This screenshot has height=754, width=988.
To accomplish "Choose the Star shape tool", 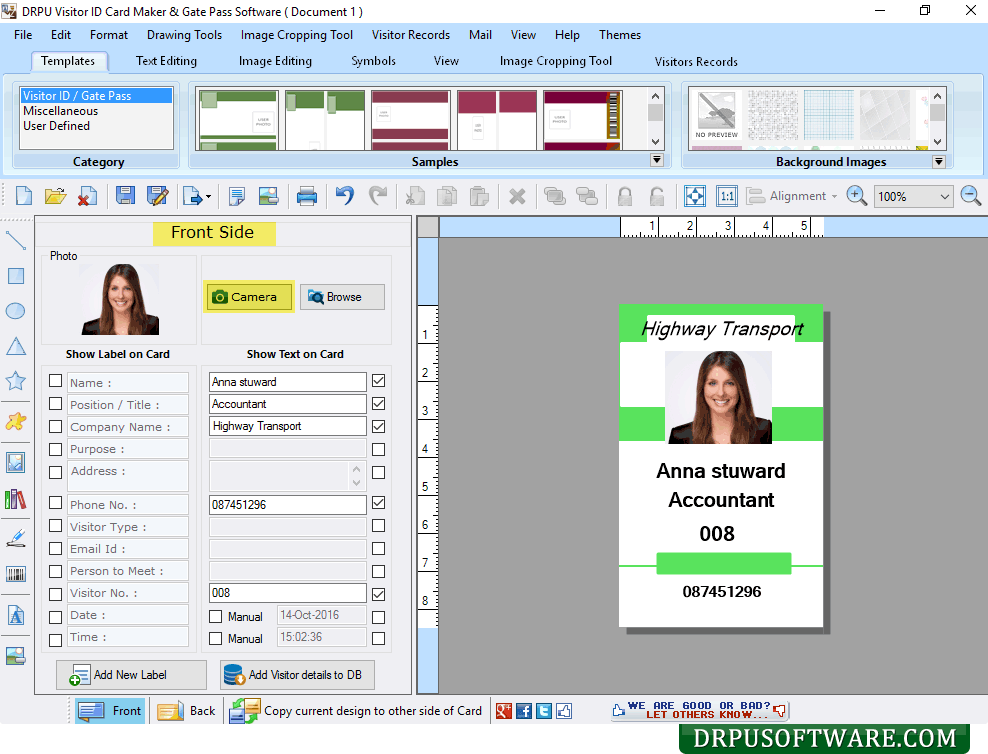I will pos(16,380).
